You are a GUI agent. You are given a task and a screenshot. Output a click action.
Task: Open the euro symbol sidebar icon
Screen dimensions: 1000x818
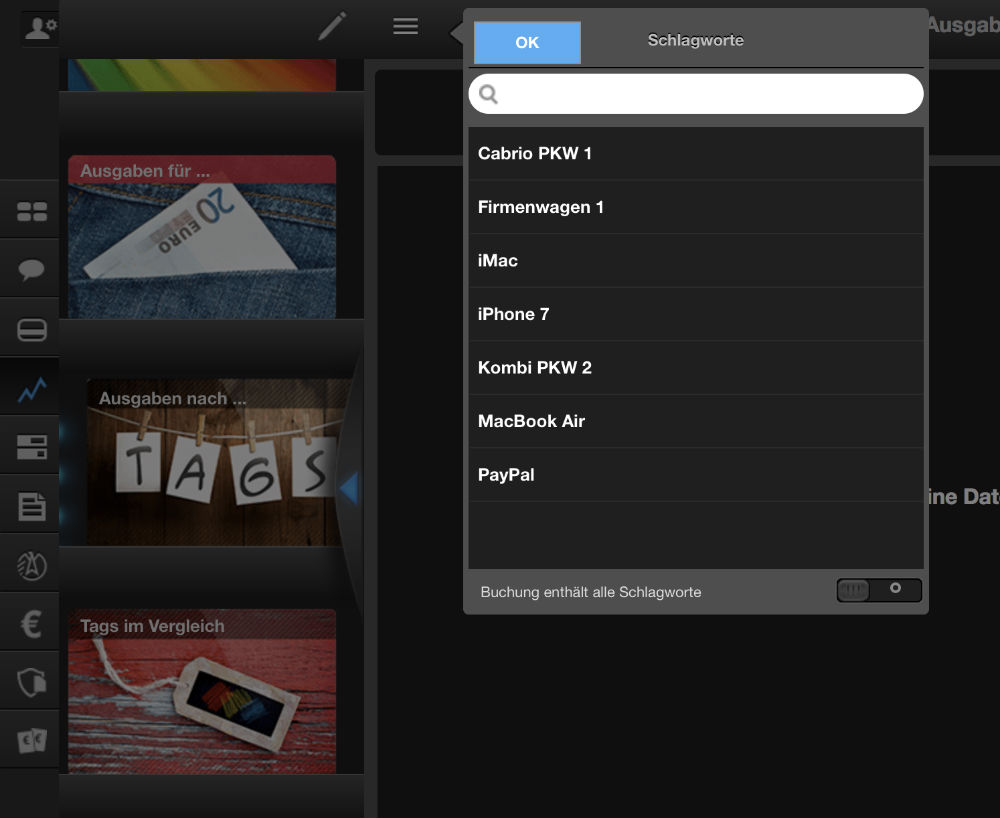coord(31,624)
